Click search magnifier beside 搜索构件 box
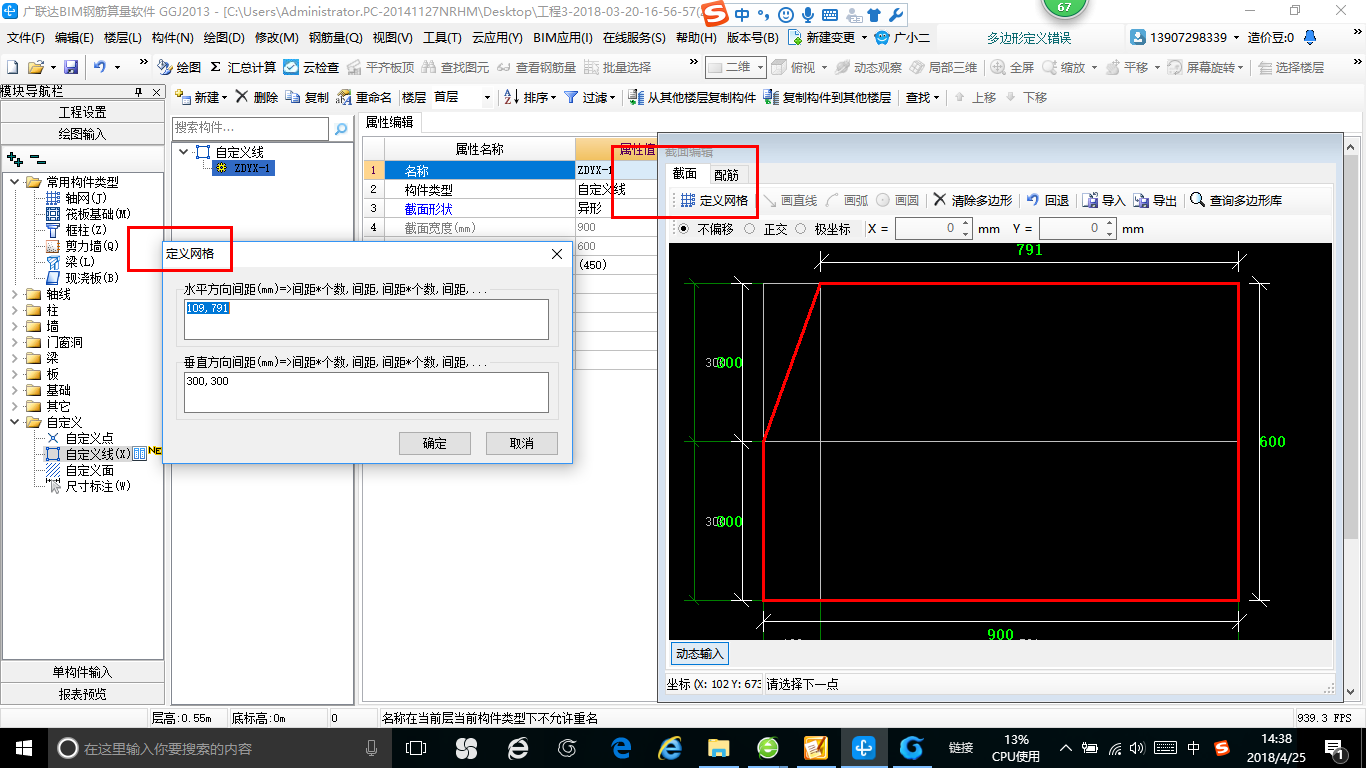This screenshot has height=768, width=1366. [x=340, y=128]
